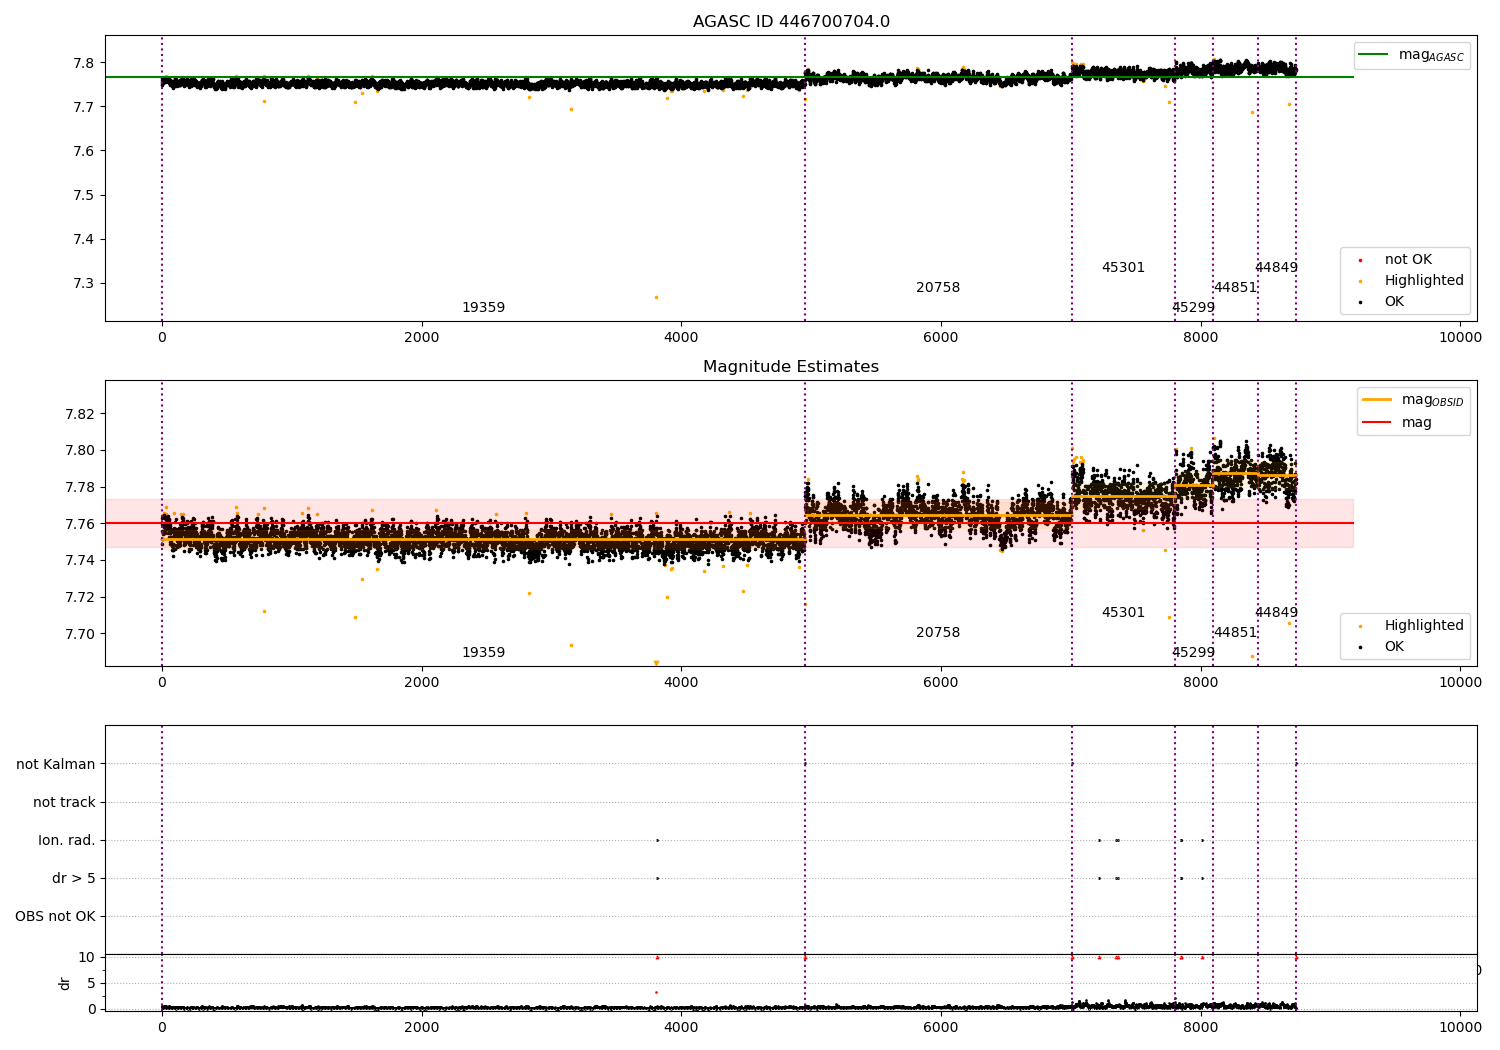Click the lowest orange outlier point in top plot
Viewport: 1500px width, 1050px height.
coord(656,297)
